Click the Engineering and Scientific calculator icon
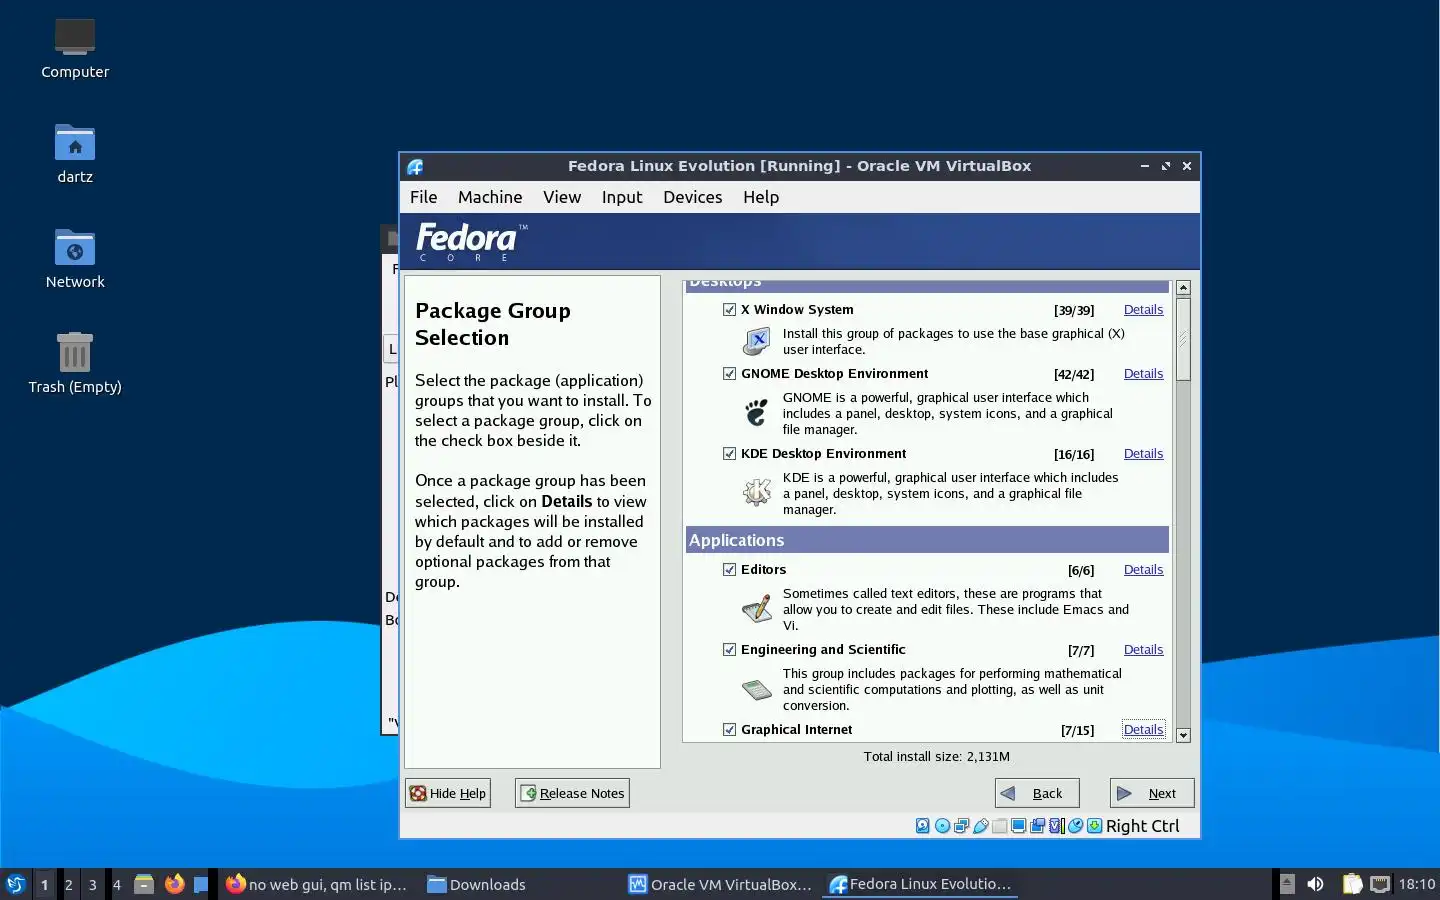Screen dimensions: 1440x900 [x=757, y=689]
